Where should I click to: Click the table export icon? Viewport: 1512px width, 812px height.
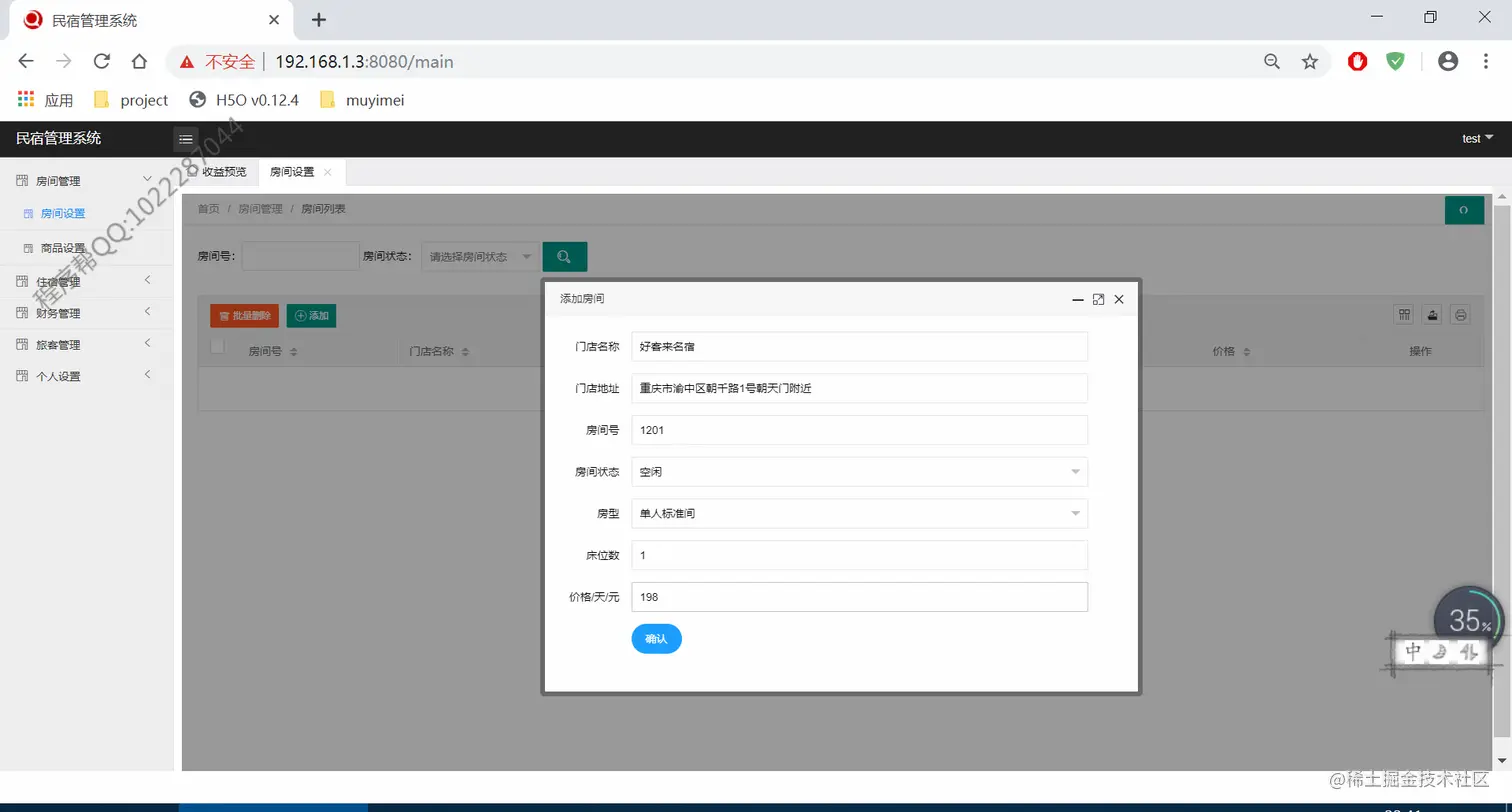pos(1433,315)
